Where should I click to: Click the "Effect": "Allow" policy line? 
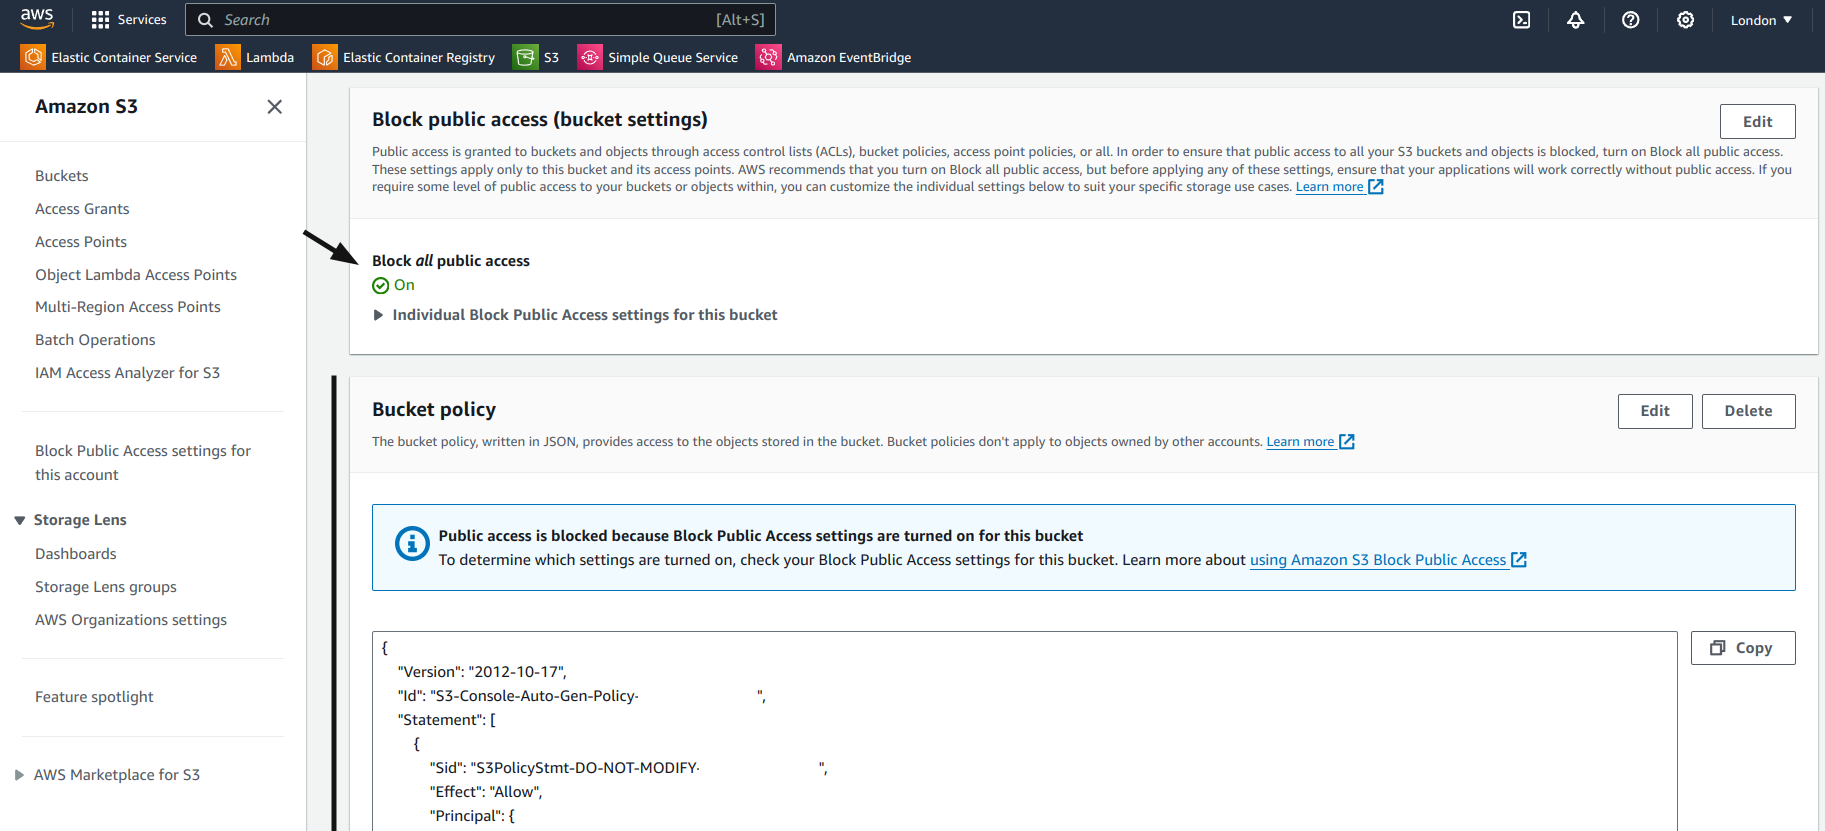point(486,792)
